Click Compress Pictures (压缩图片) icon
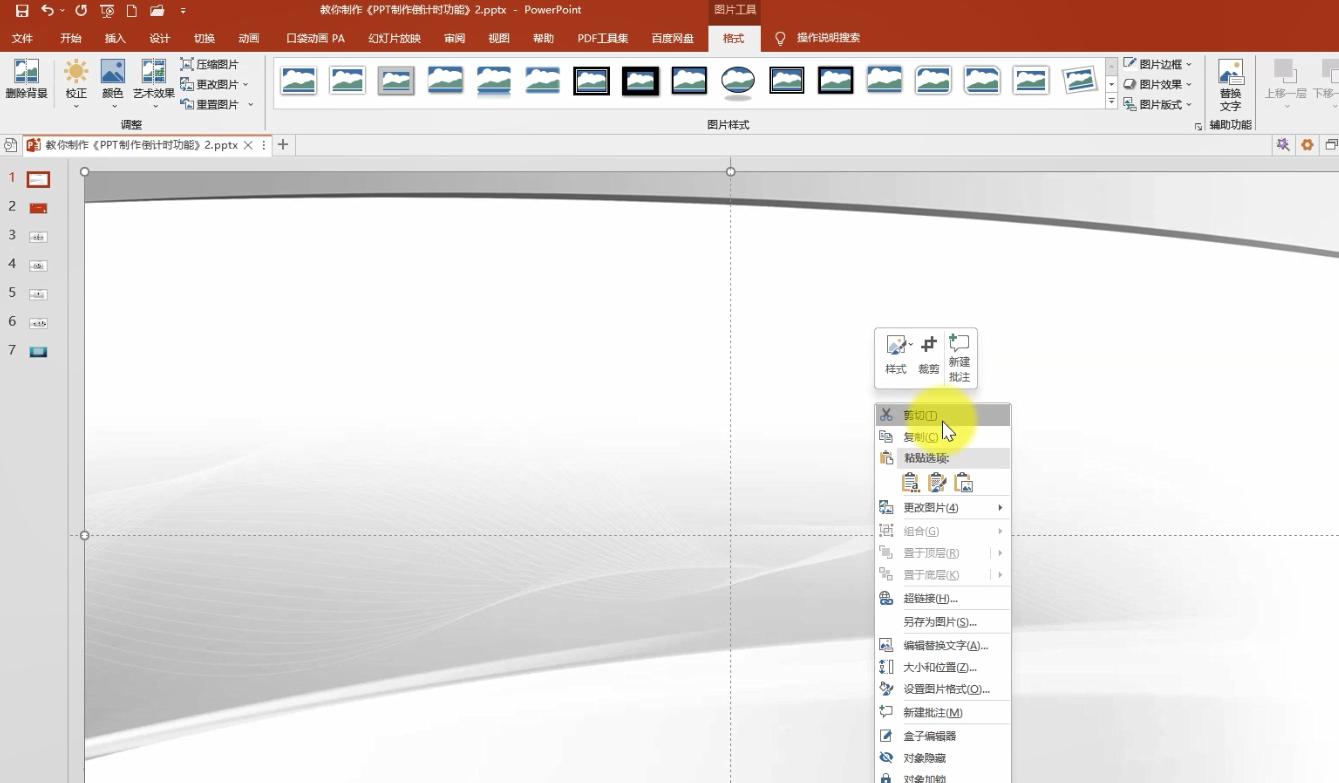The height and width of the screenshot is (783, 1339). 210,64
